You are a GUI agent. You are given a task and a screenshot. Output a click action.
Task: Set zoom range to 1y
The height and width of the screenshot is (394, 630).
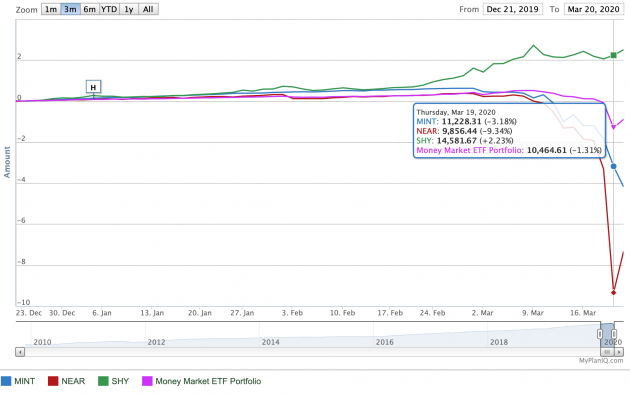tap(129, 9)
